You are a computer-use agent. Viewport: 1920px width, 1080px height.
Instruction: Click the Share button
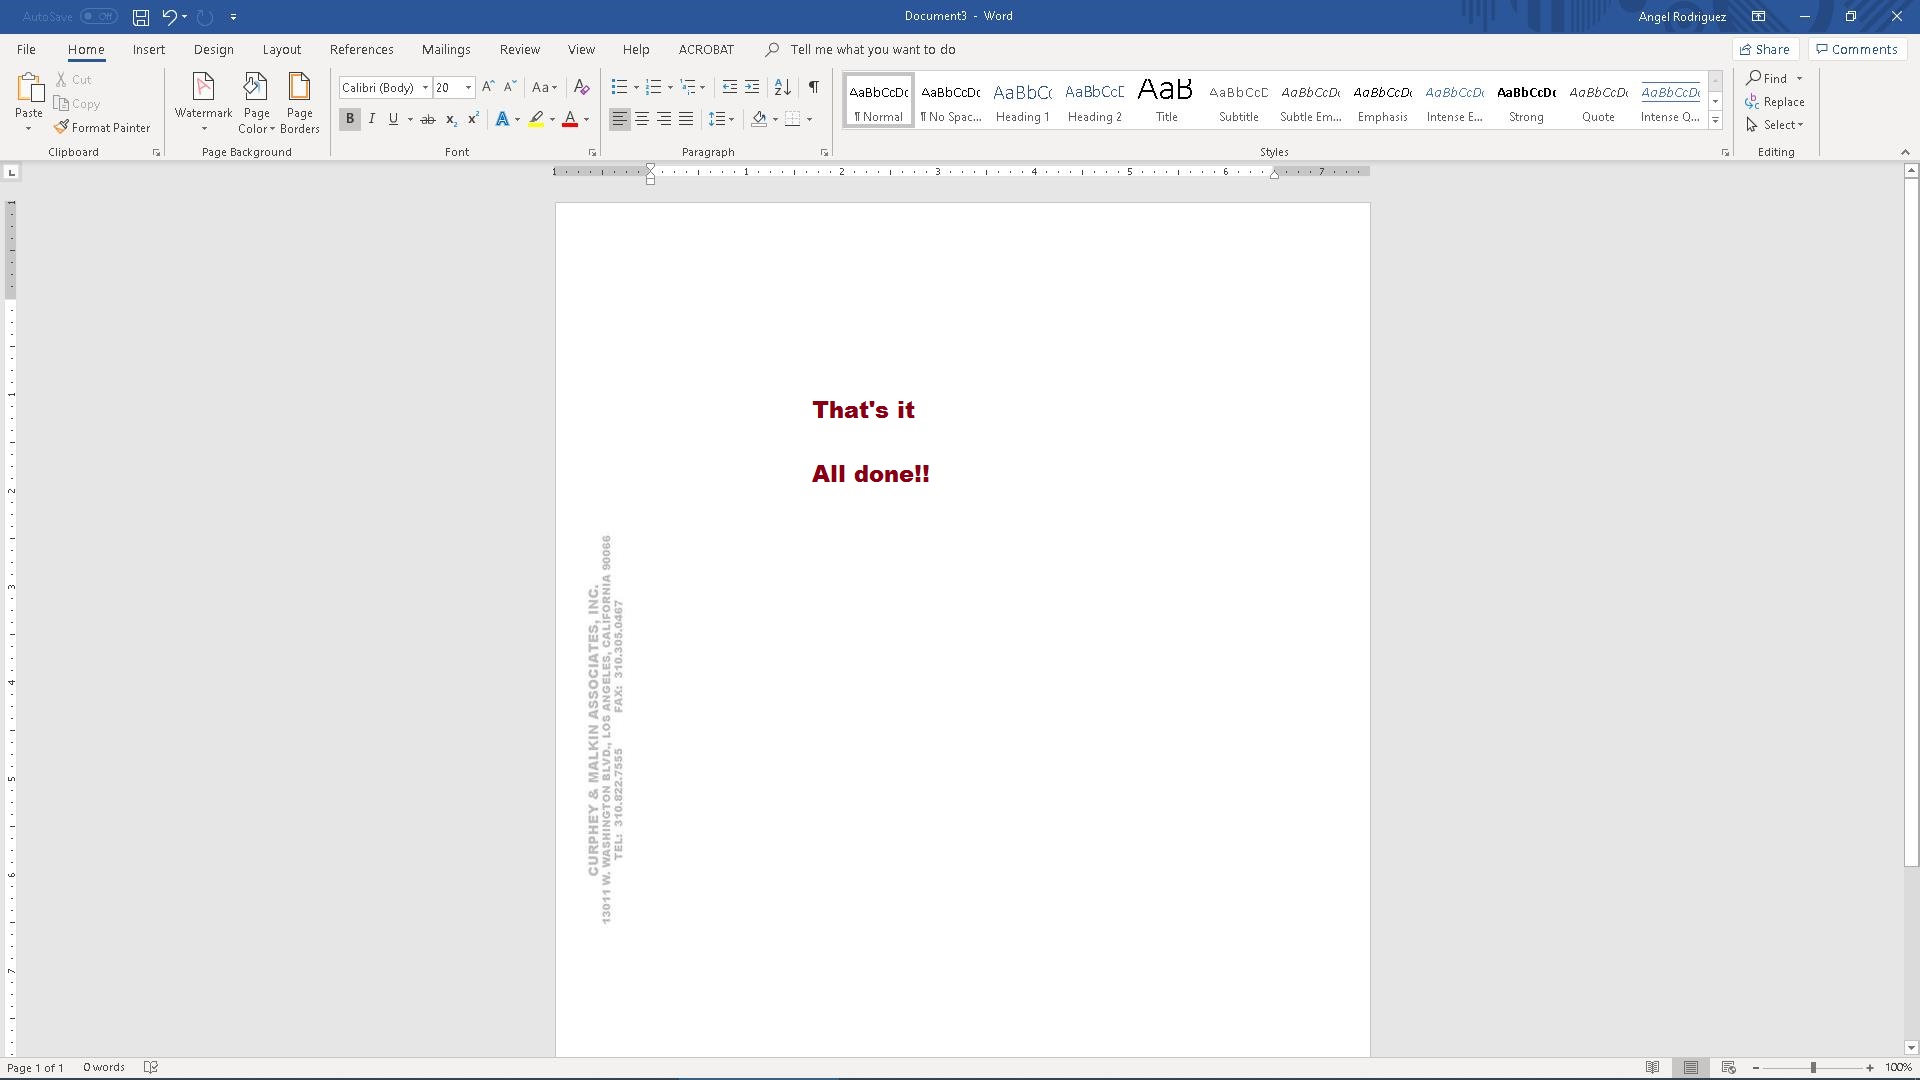pyautogui.click(x=1764, y=49)
